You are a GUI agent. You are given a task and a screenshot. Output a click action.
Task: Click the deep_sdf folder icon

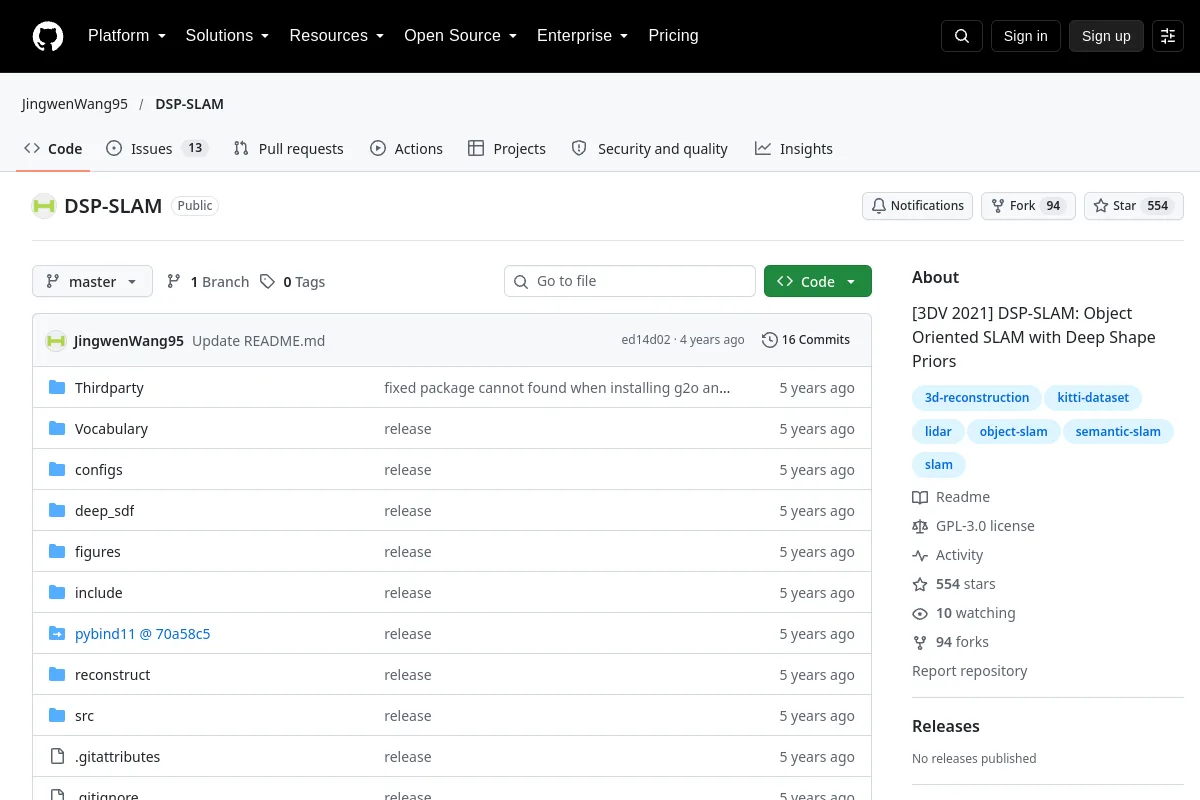click(x=57, y=511)
